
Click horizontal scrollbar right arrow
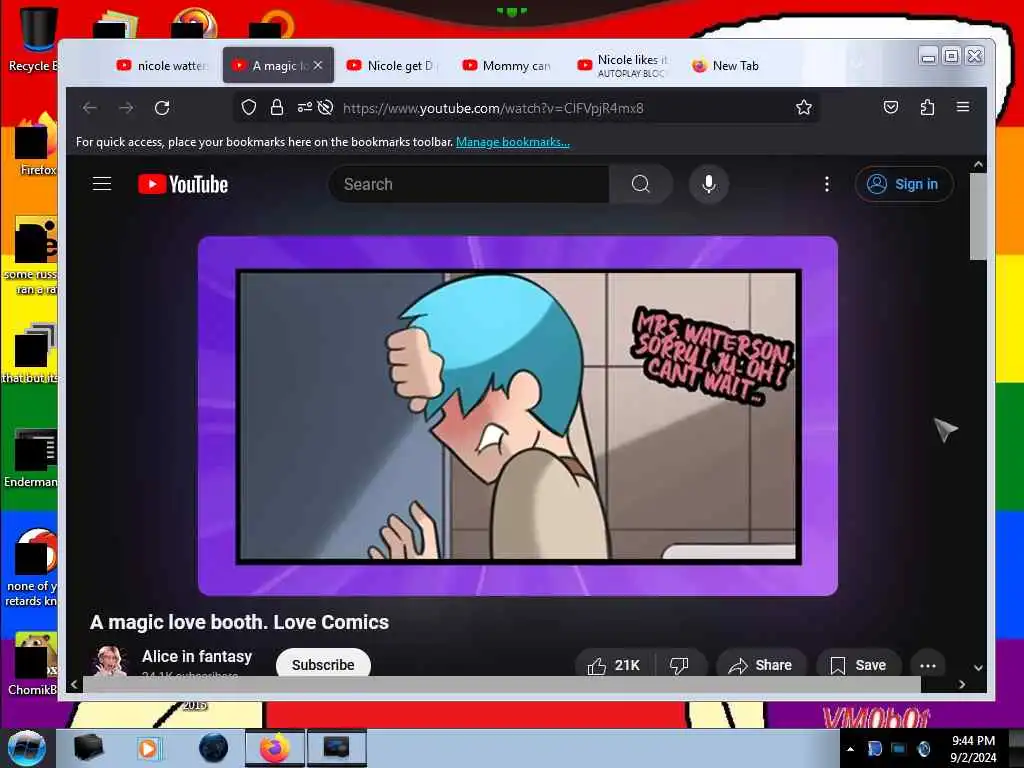pyautogui.click(x=962, y=684)
